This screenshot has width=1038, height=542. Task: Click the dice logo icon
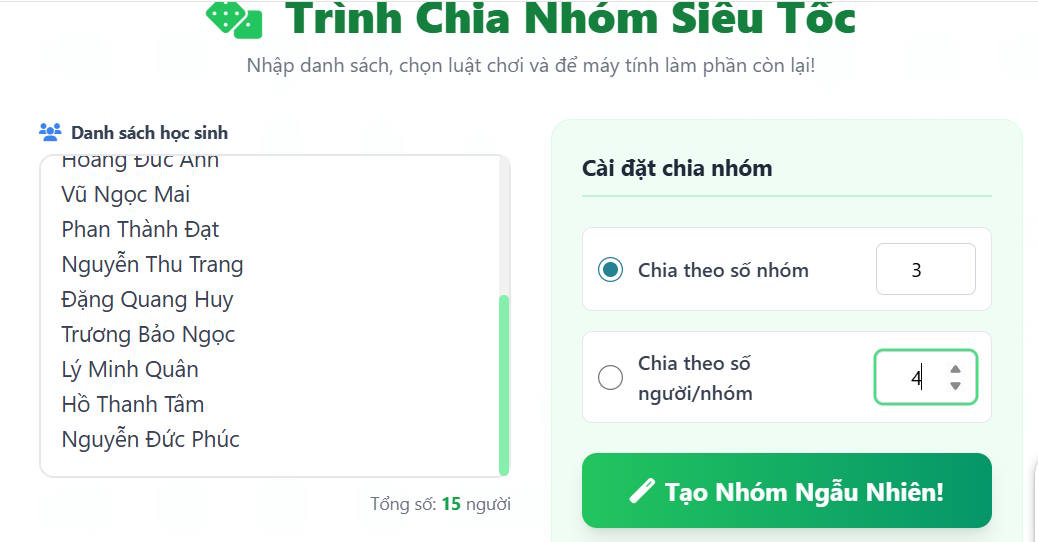[234, 19]
